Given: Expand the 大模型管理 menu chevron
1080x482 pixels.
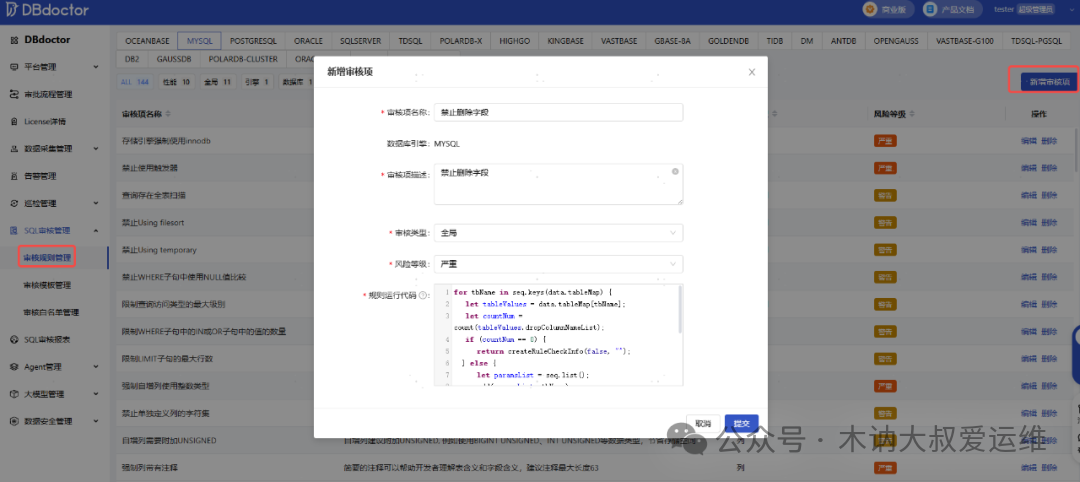Looking at the screenshot, I should click(96, 395).
